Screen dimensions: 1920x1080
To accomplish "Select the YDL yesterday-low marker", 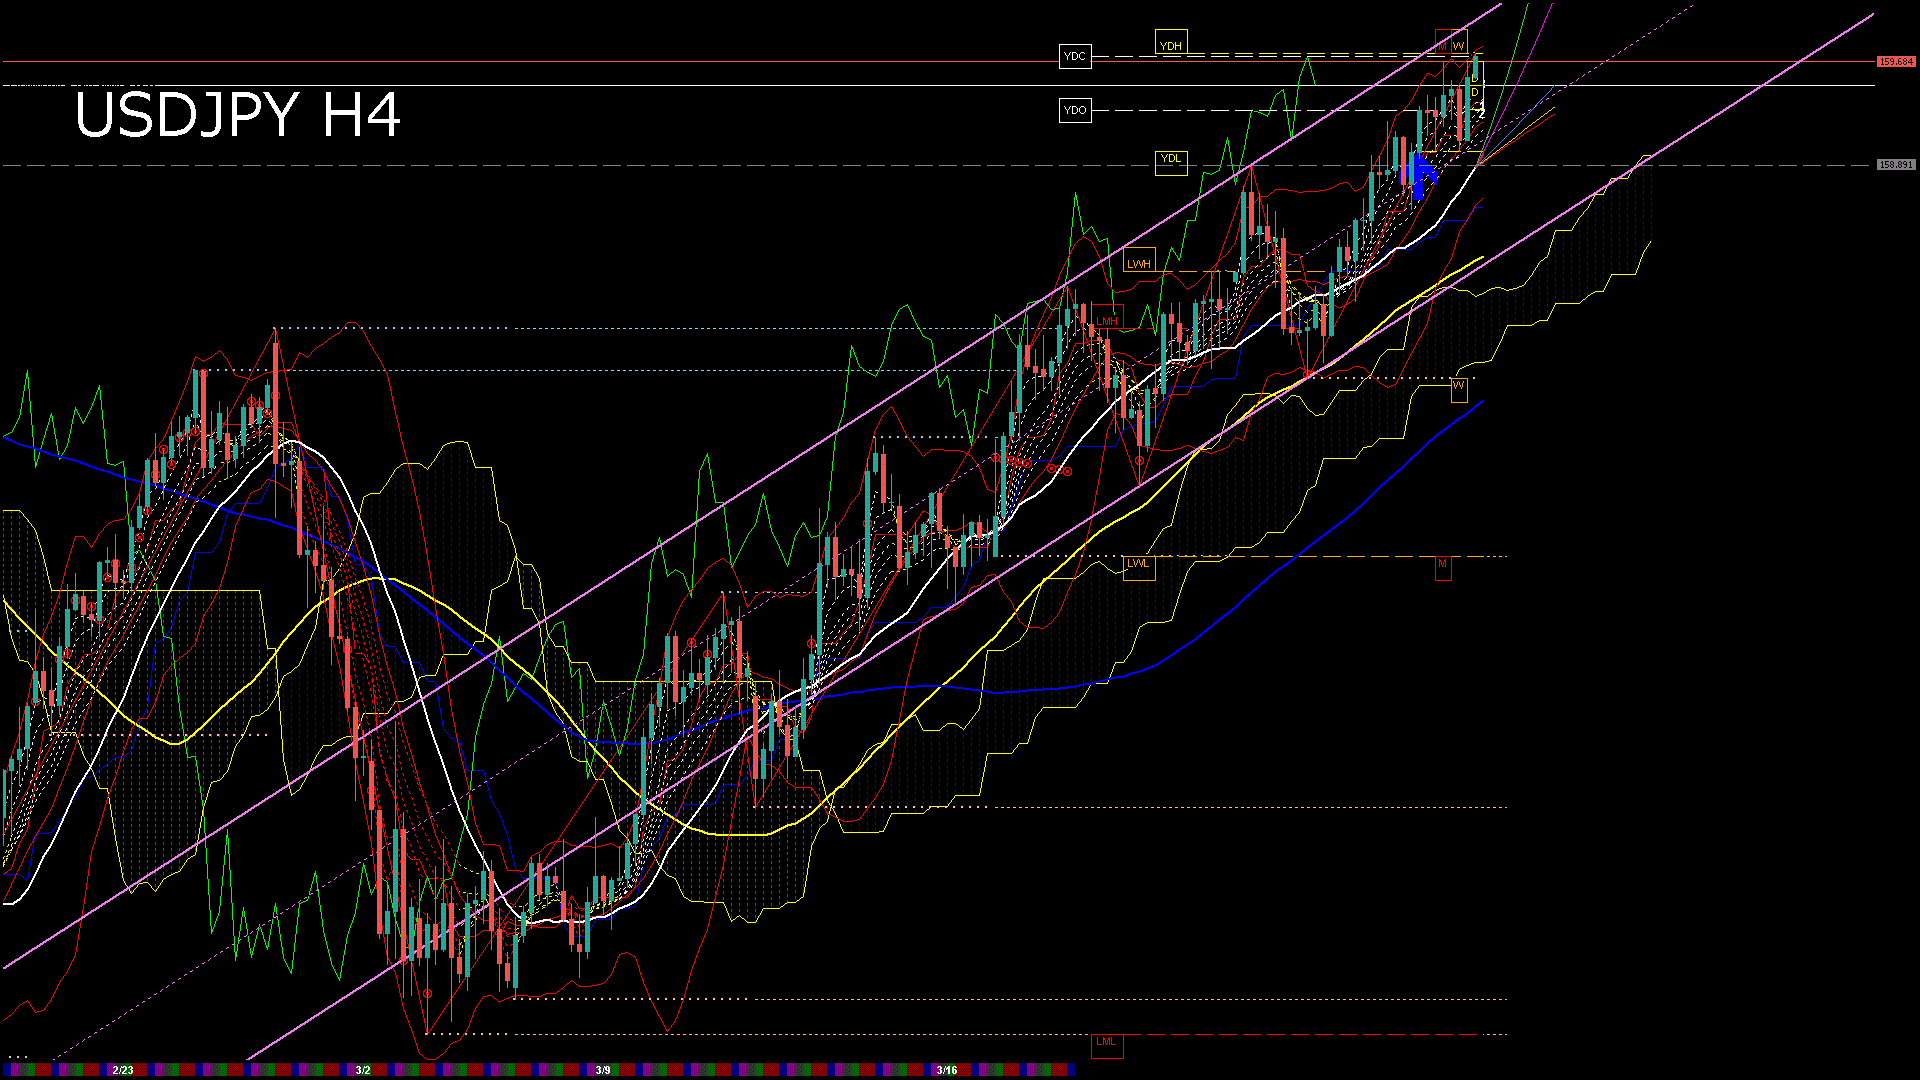I will click(x=1171, y=158).
